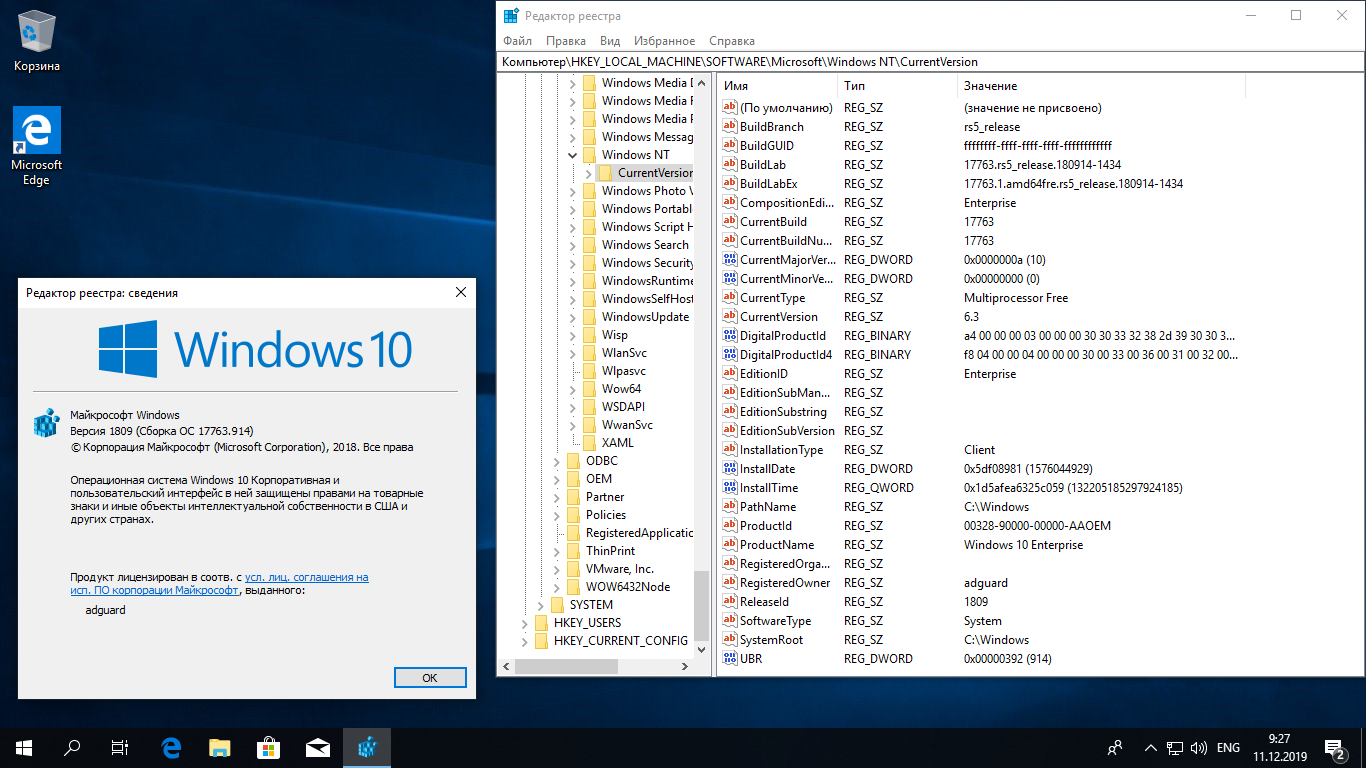The height and width of the screenshot is (768, 1366).
Task: Expand the Windows Search key
Action: click(573, 245)
